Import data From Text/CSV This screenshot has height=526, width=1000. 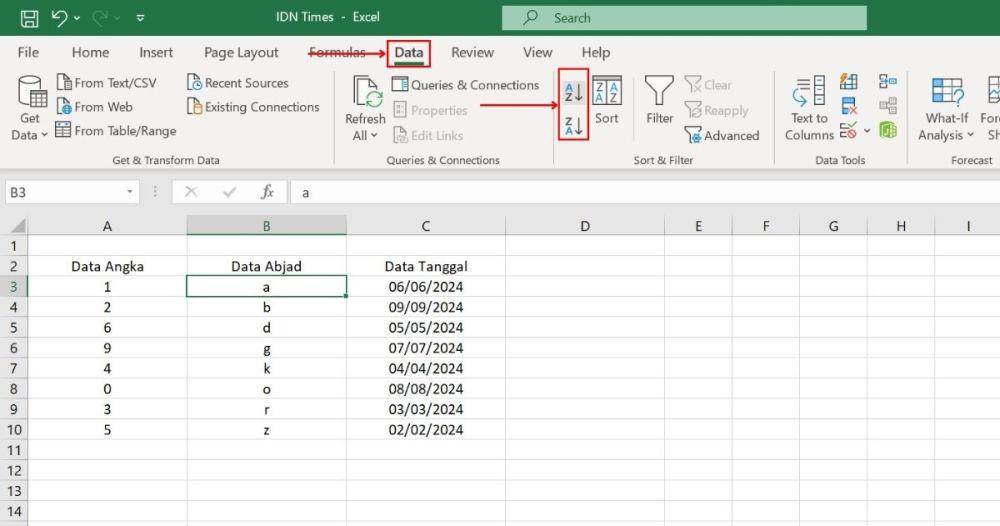point(107,83)
